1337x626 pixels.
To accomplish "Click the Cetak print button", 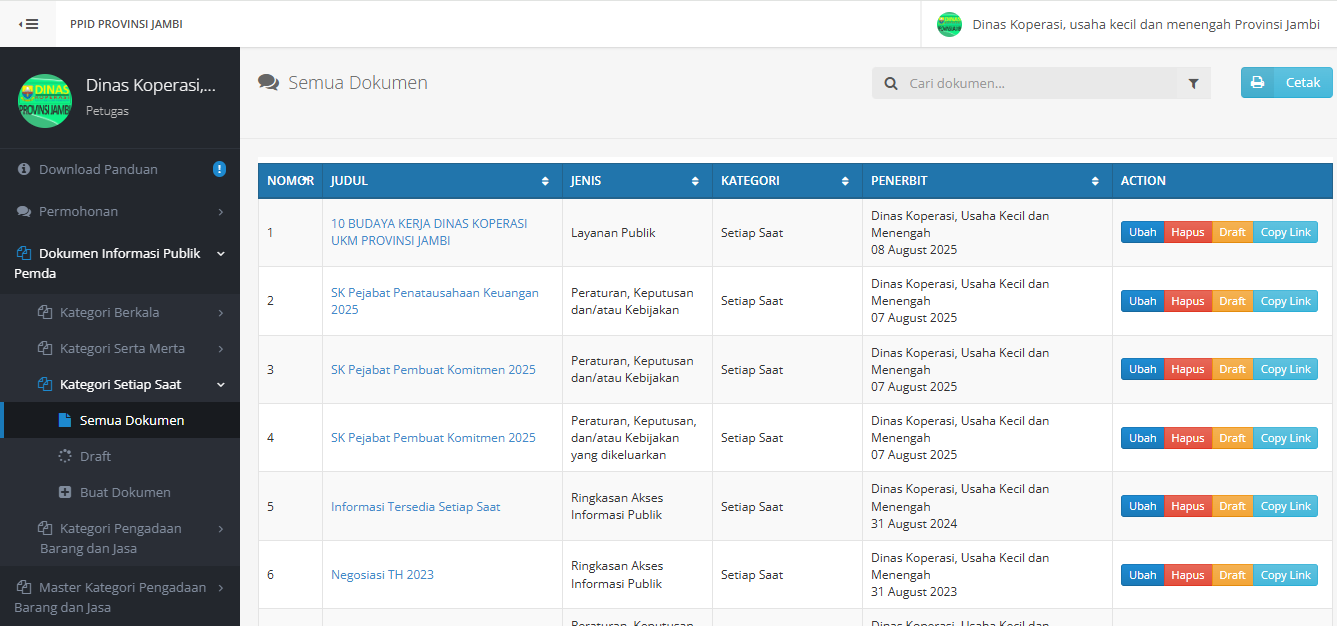I will [1286, 83].
